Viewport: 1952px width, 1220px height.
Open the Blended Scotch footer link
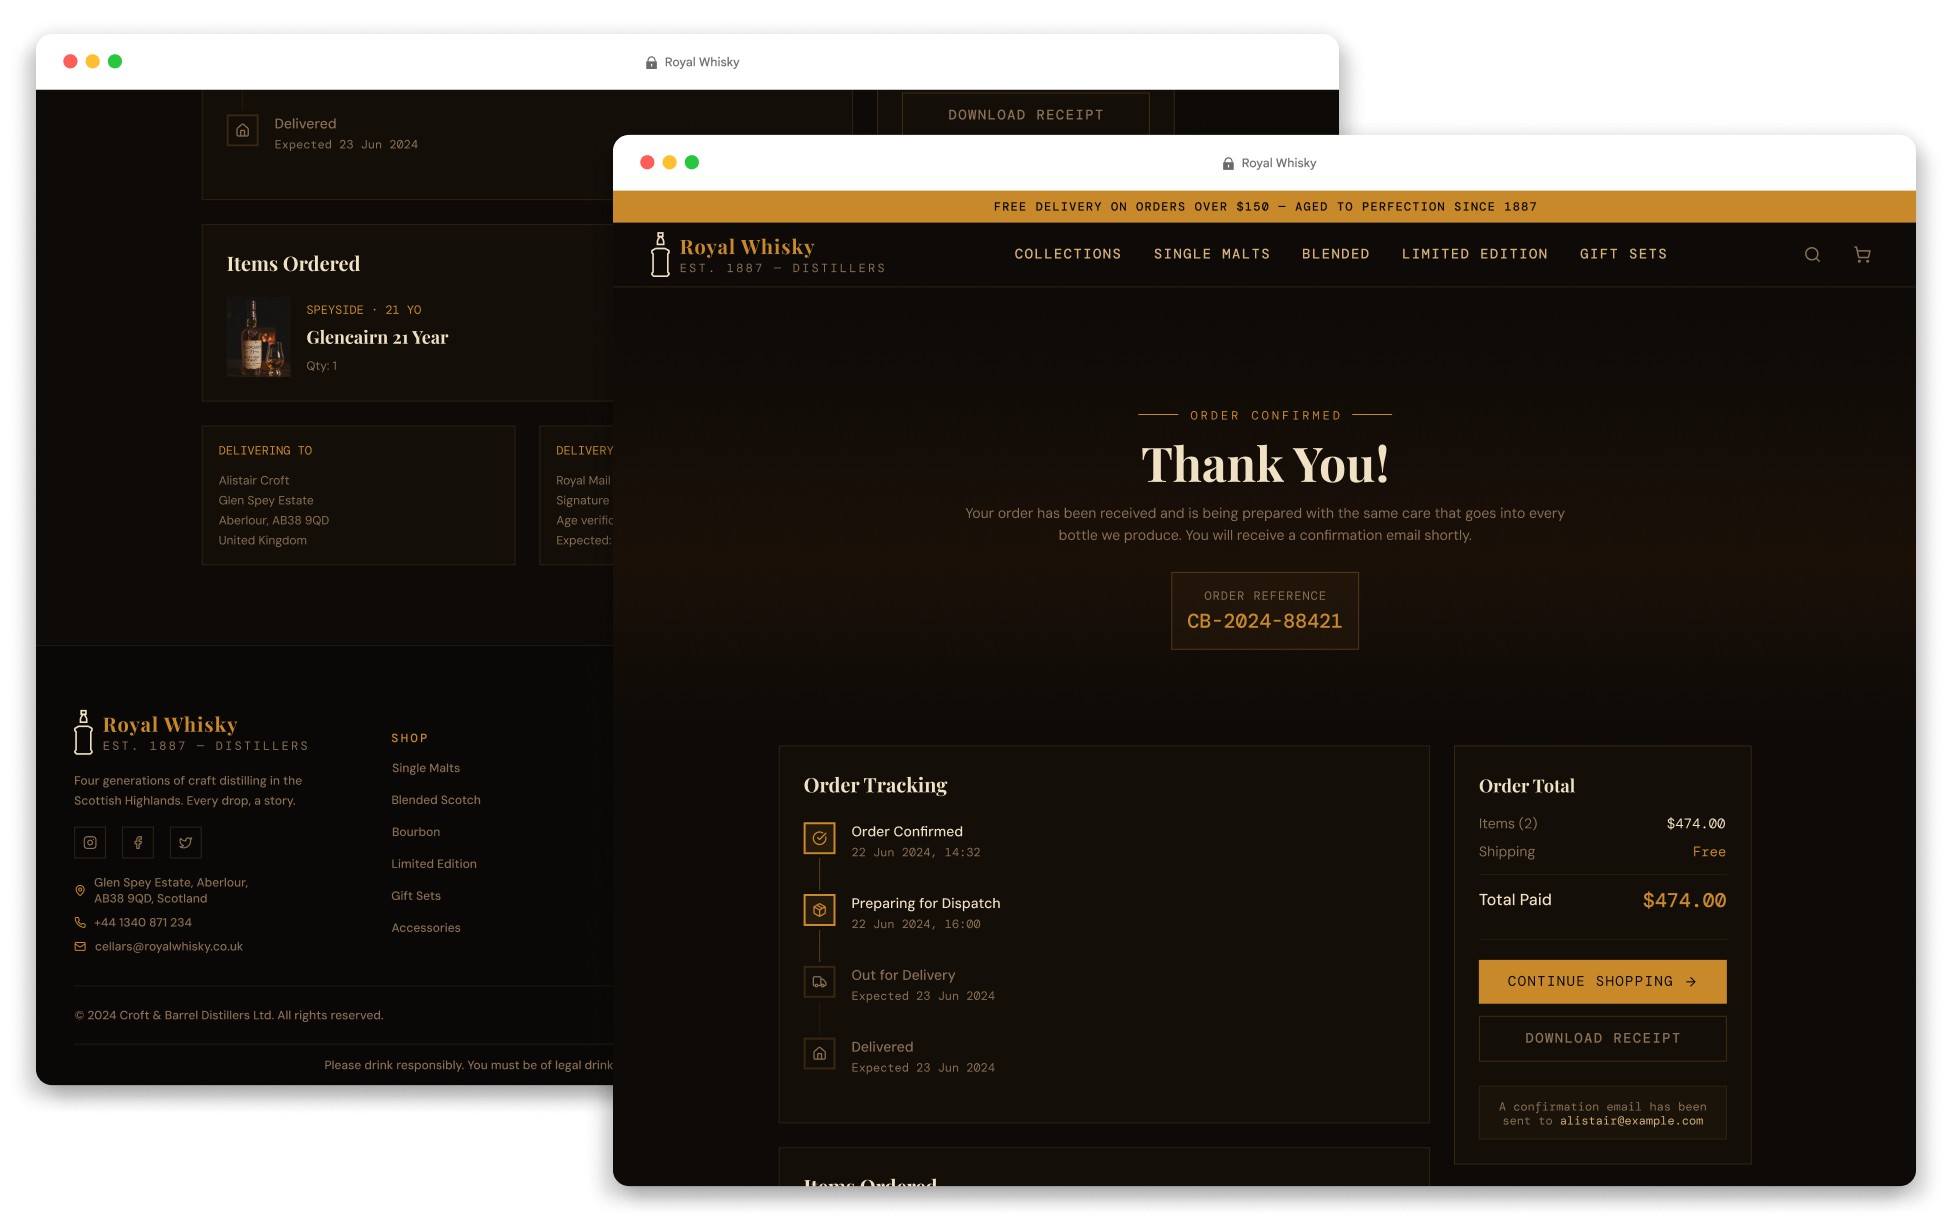pyautogui.click(x=436, y=800)
